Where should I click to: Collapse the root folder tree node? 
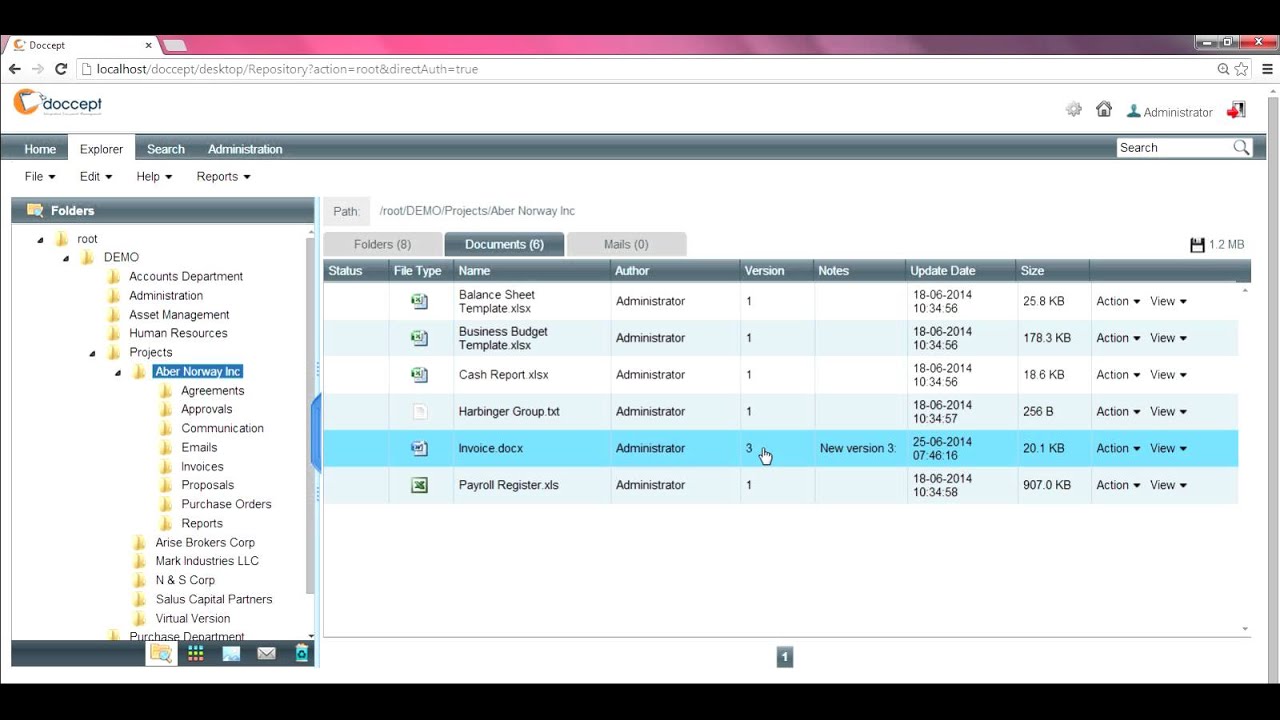click(x=41, y=240)
